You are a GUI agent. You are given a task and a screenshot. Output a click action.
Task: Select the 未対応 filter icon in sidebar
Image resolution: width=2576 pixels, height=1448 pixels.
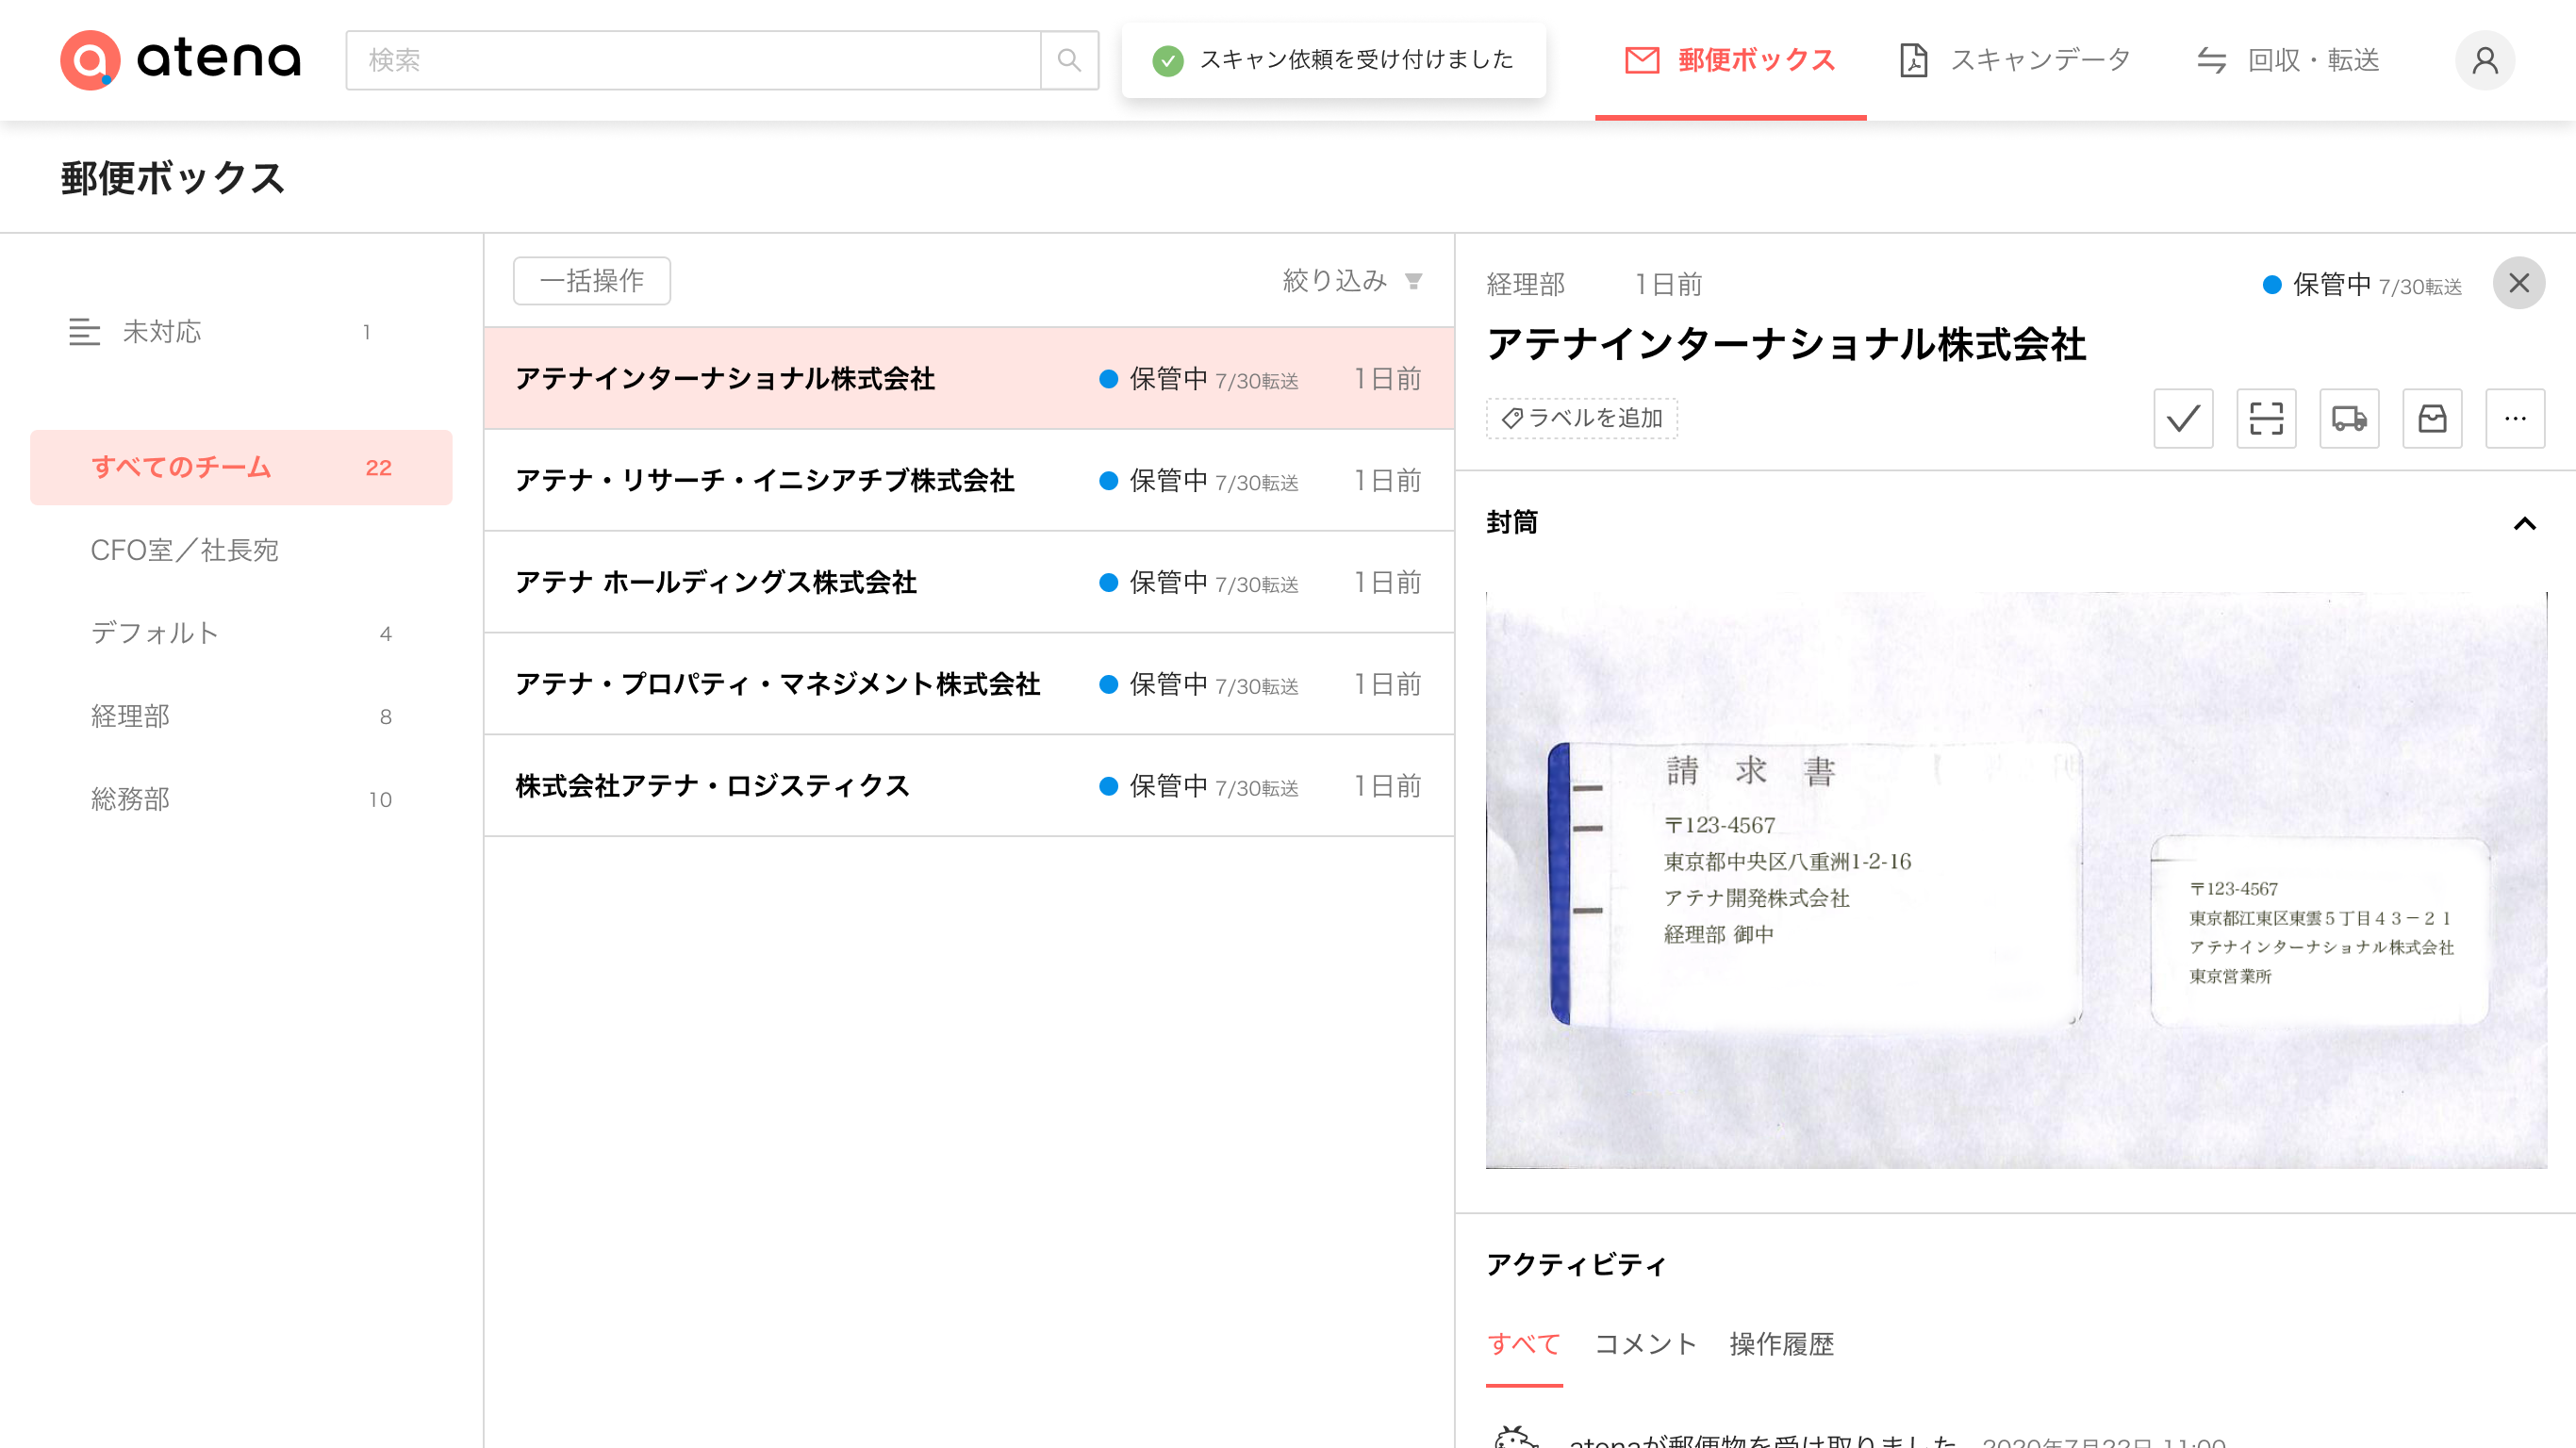[x=85, y=332]
